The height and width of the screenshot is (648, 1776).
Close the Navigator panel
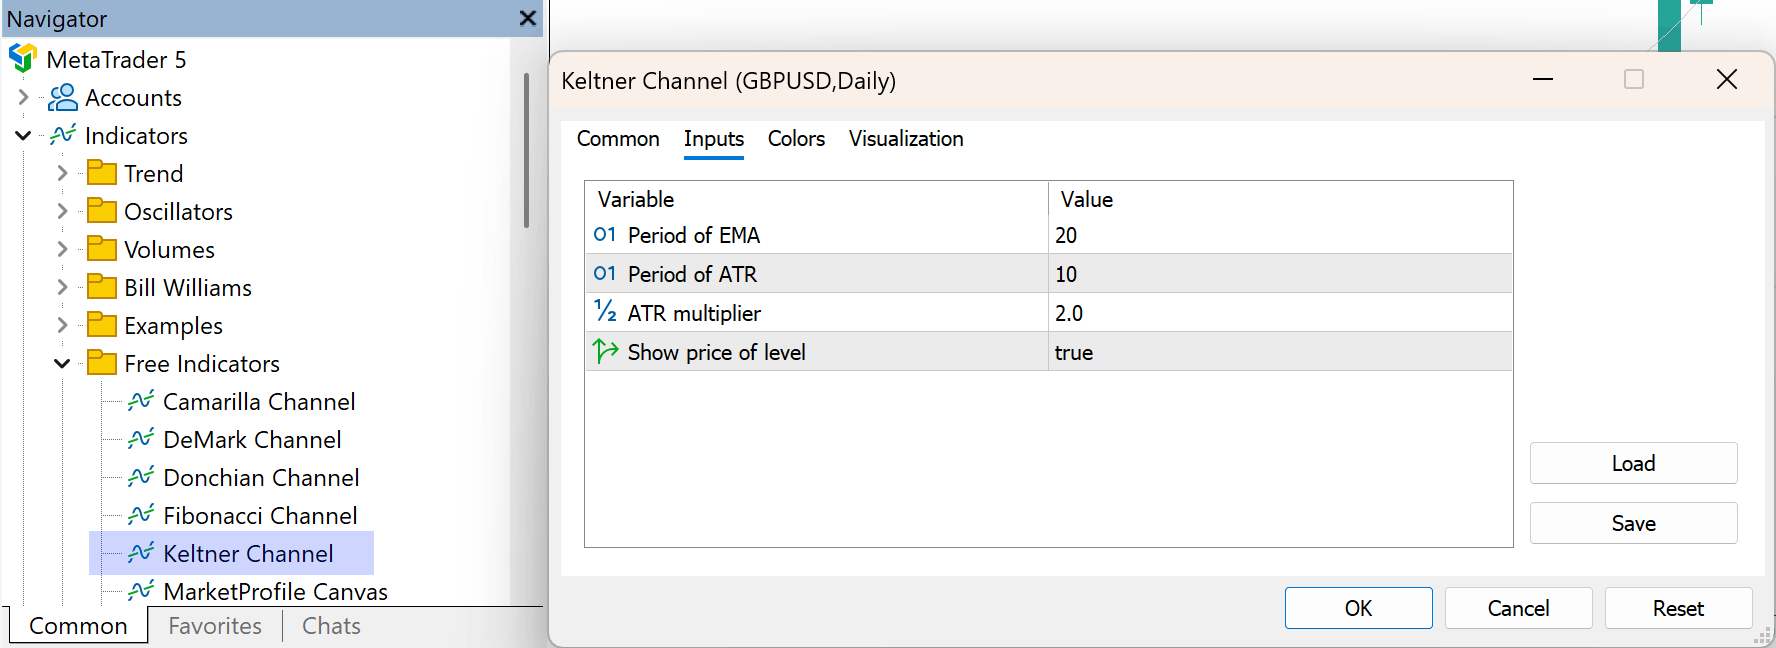[x=528, y=18]
